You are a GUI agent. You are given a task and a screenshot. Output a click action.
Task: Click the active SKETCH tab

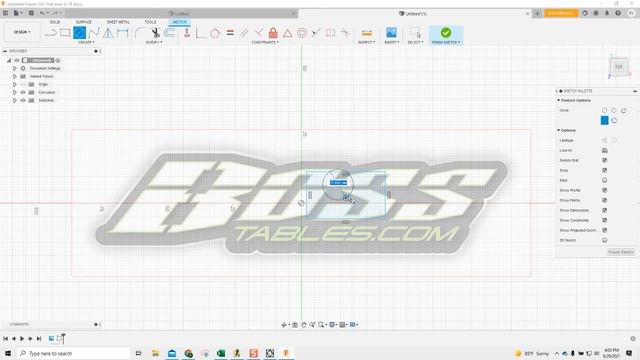click(x=179, y=22)
